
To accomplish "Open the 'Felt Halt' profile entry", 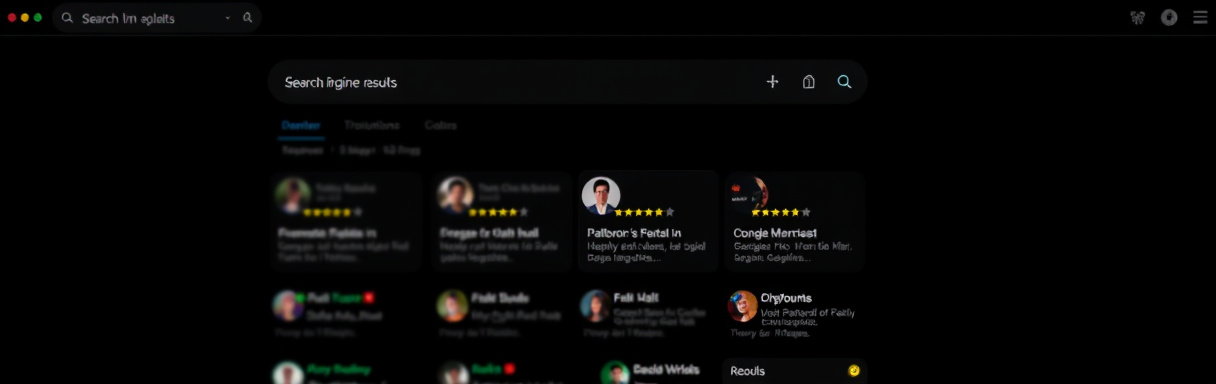I will (637, 298).
